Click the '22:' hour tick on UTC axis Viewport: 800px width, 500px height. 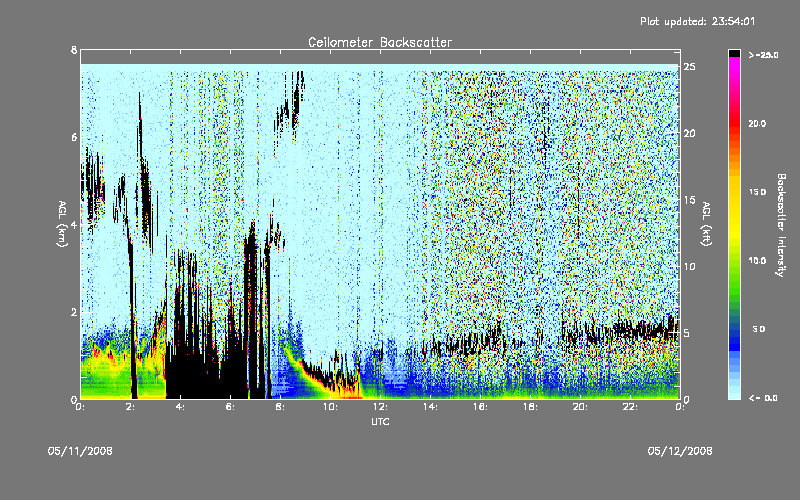coord(630,407)
